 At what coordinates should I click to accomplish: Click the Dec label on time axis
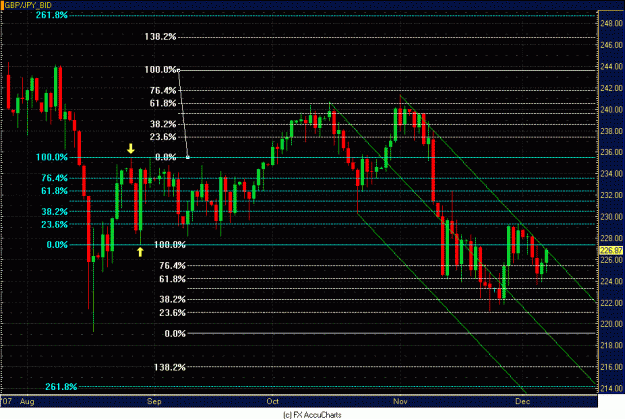tap(523, 401)
